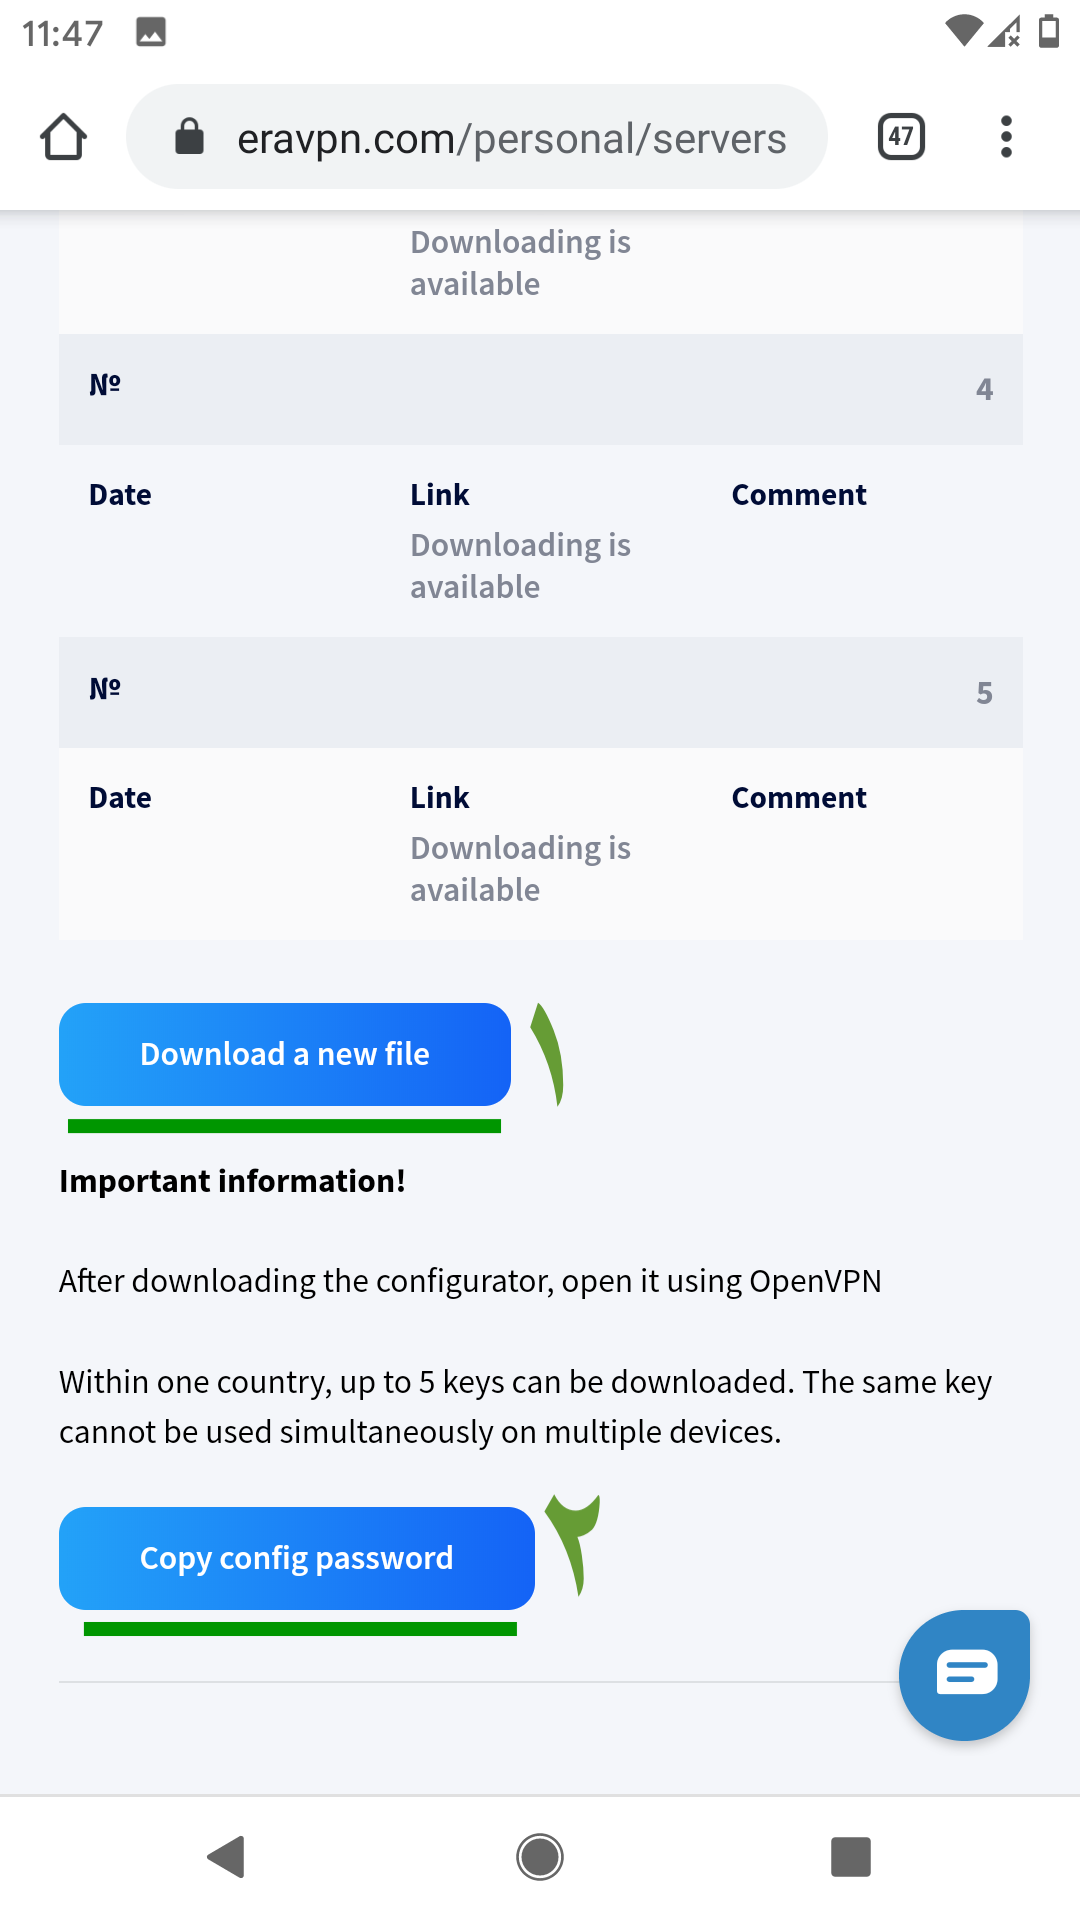Tap Downloading is available link in row 4
The image size is (1080, 1920).
[520, 566]
